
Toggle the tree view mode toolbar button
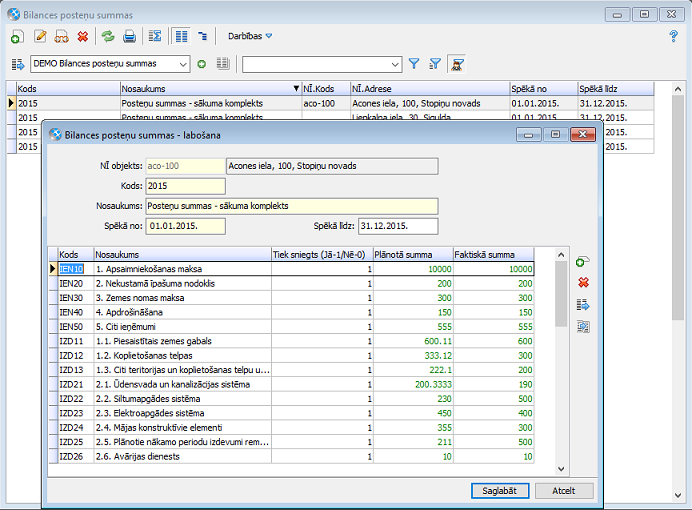[x=203, y=37]
